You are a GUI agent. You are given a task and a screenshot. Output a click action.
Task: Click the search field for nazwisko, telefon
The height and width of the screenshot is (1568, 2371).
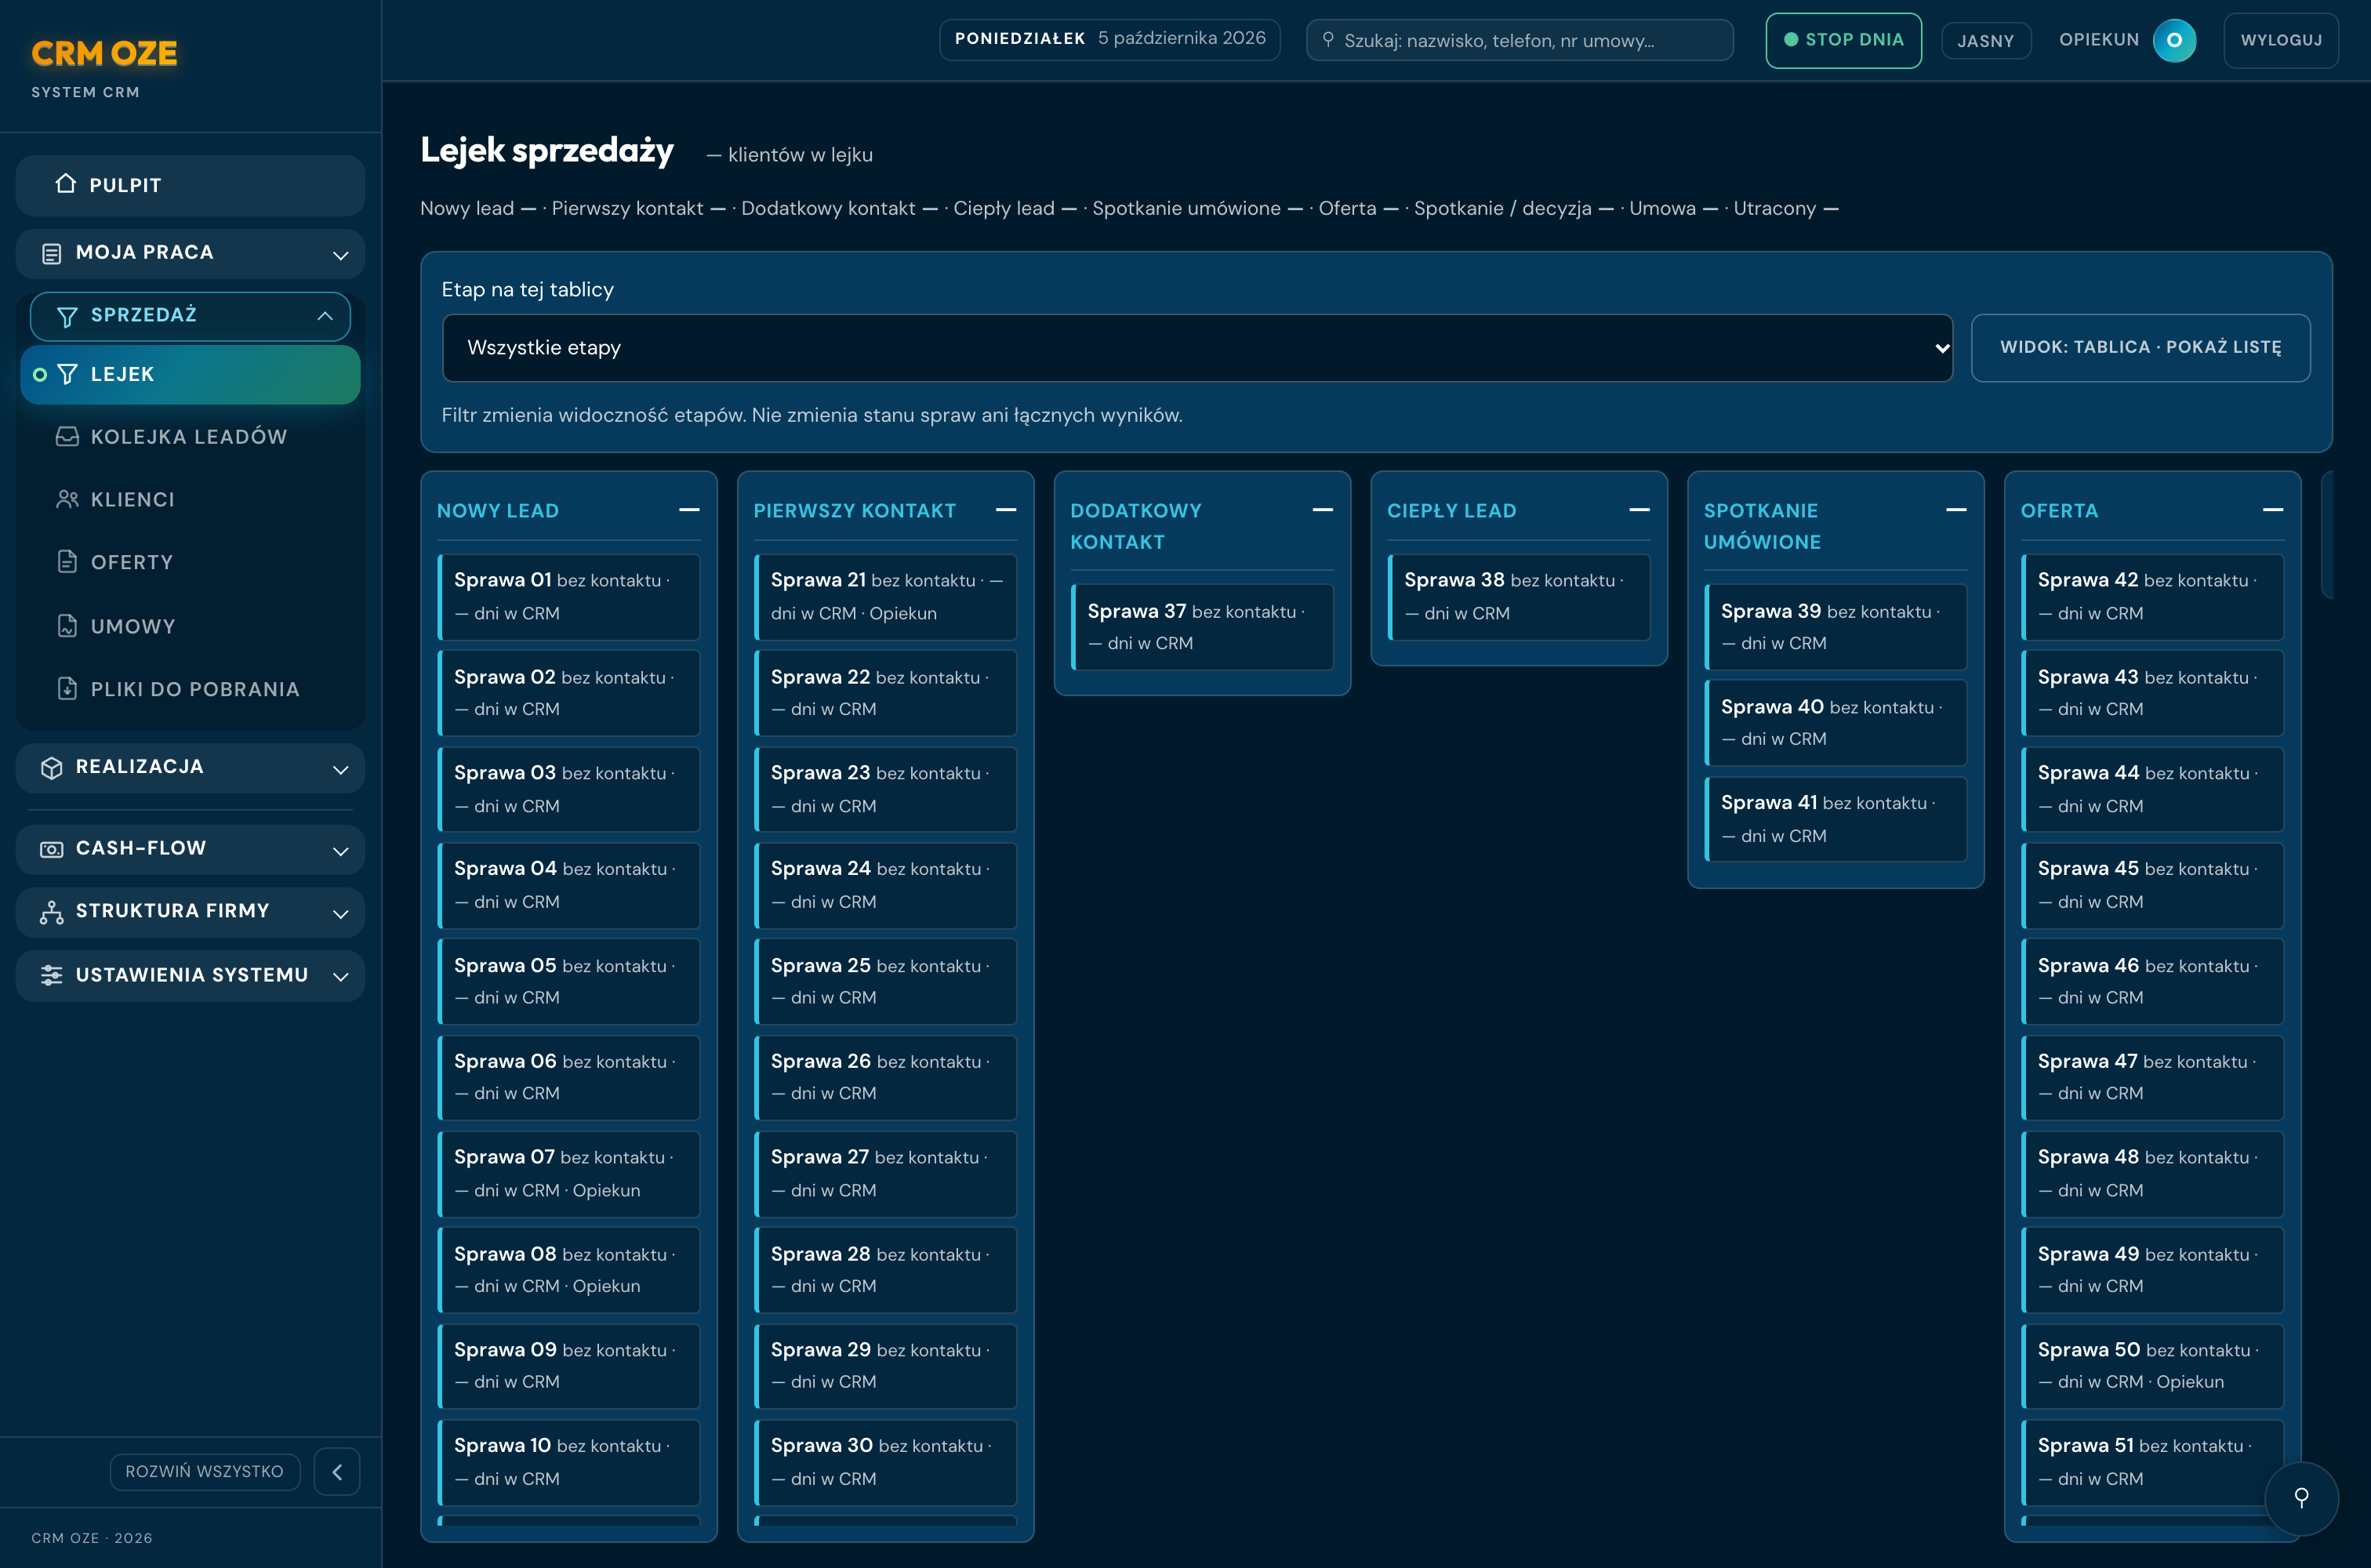click(1519, 40)
